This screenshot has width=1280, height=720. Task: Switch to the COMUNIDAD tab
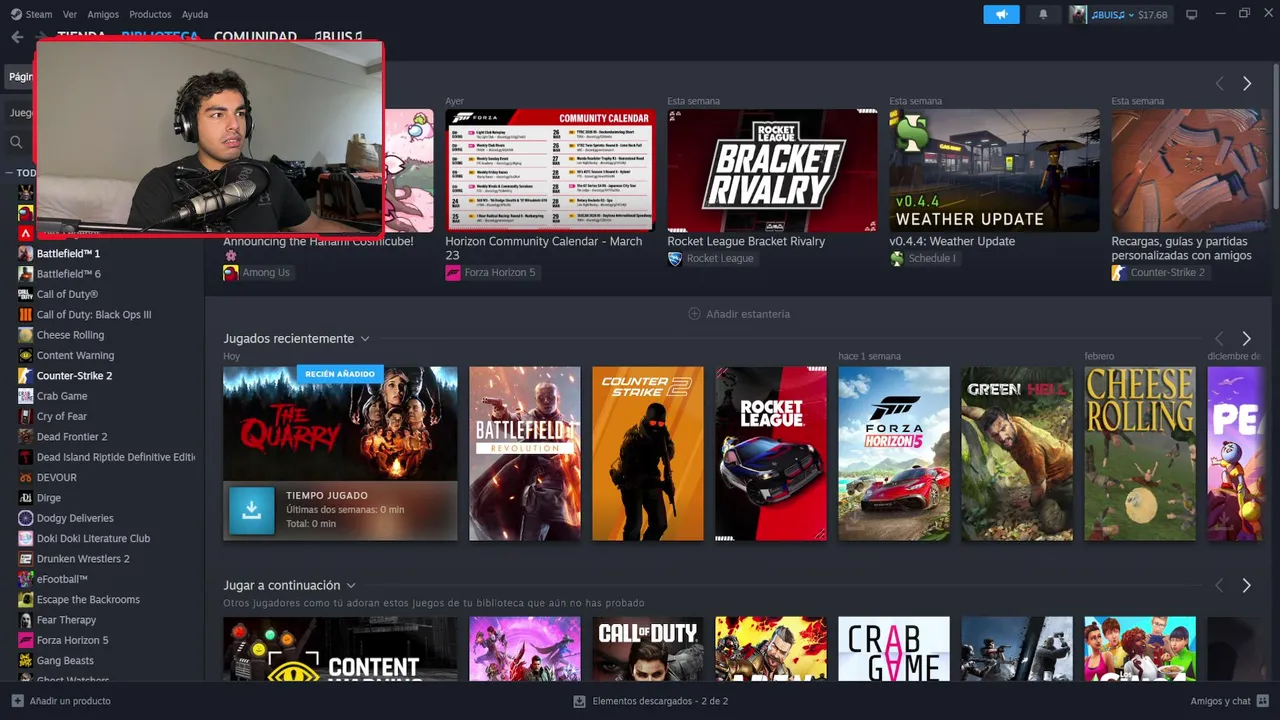click(255, 37)
